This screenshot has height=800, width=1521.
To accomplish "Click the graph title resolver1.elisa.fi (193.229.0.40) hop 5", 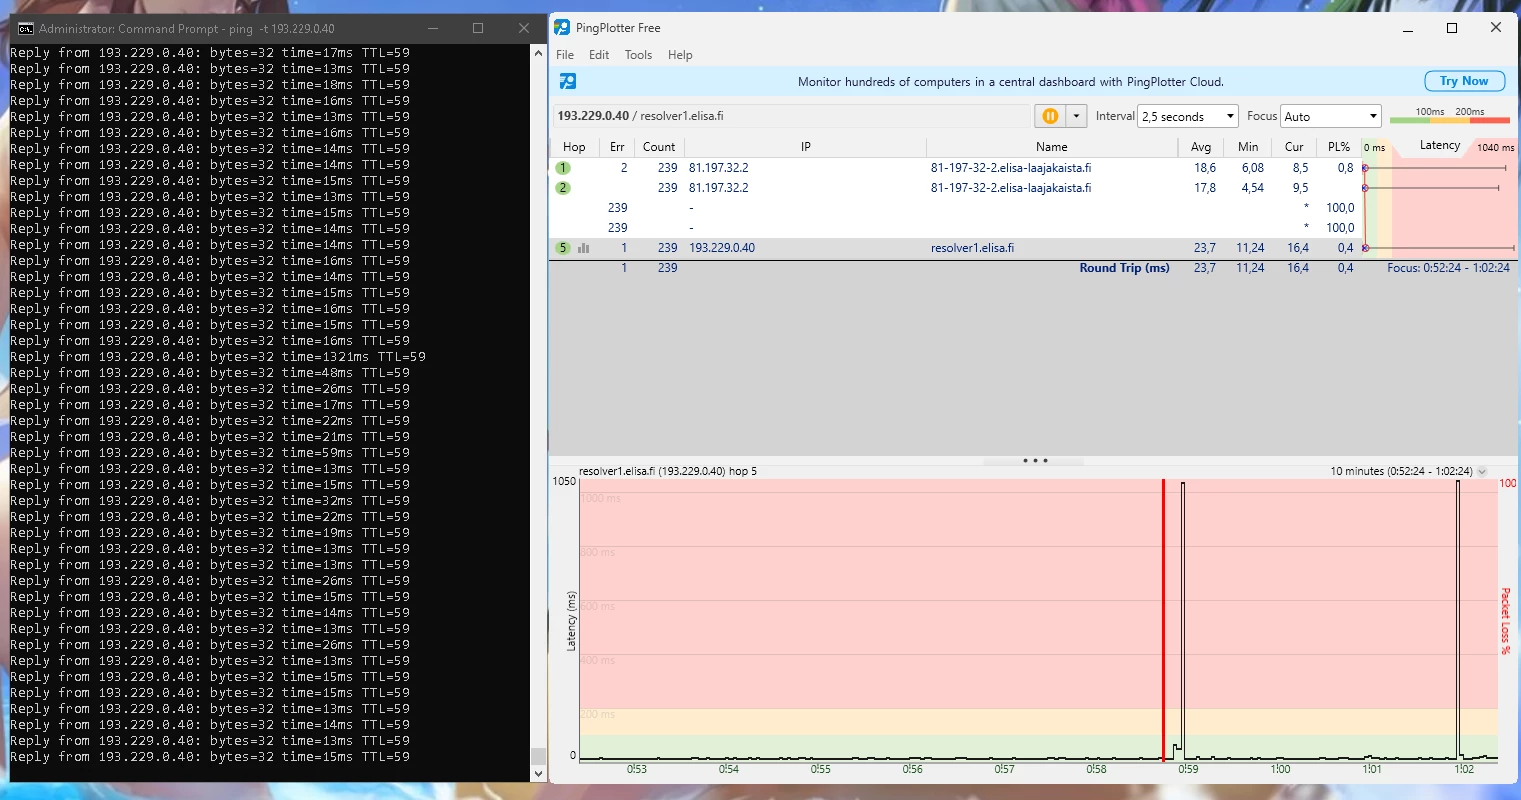I will click(x=668, y=471).
